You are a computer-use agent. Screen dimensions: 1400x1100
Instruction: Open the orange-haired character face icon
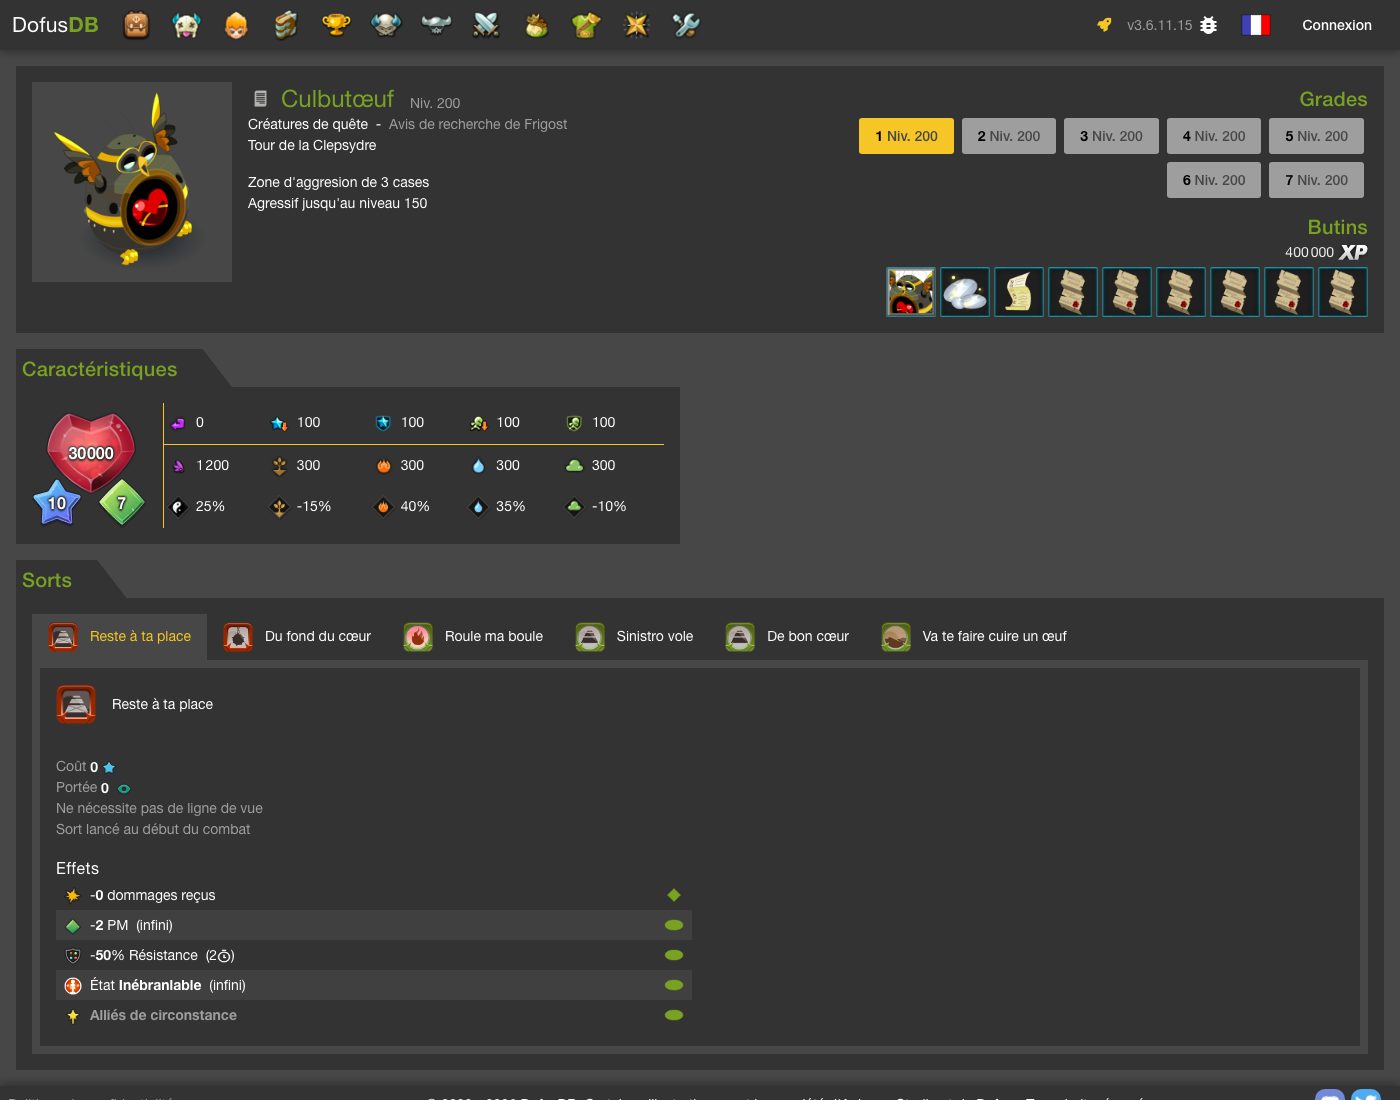click(x=236, y=25)
